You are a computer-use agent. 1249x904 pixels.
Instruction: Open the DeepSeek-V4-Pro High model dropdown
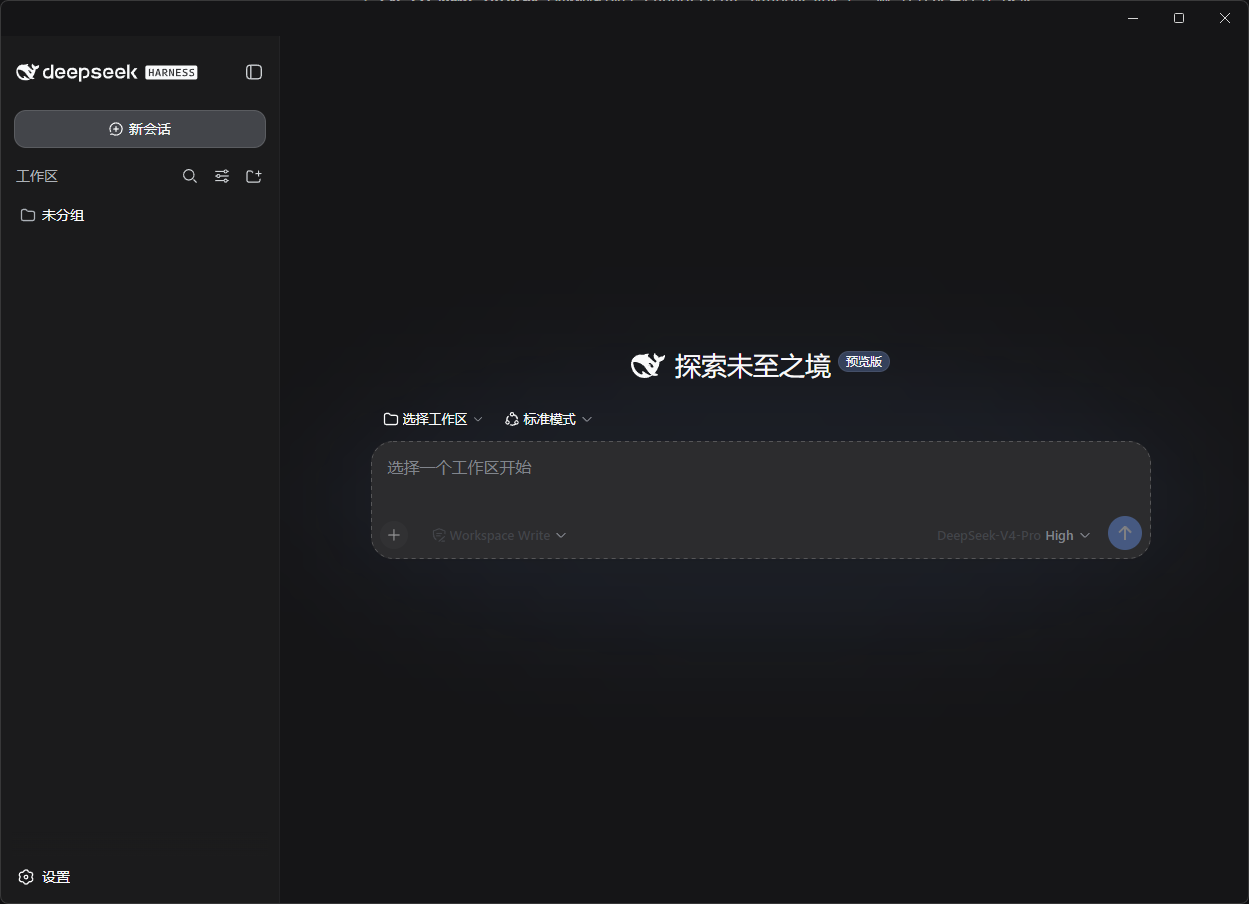click(1013, 535)
